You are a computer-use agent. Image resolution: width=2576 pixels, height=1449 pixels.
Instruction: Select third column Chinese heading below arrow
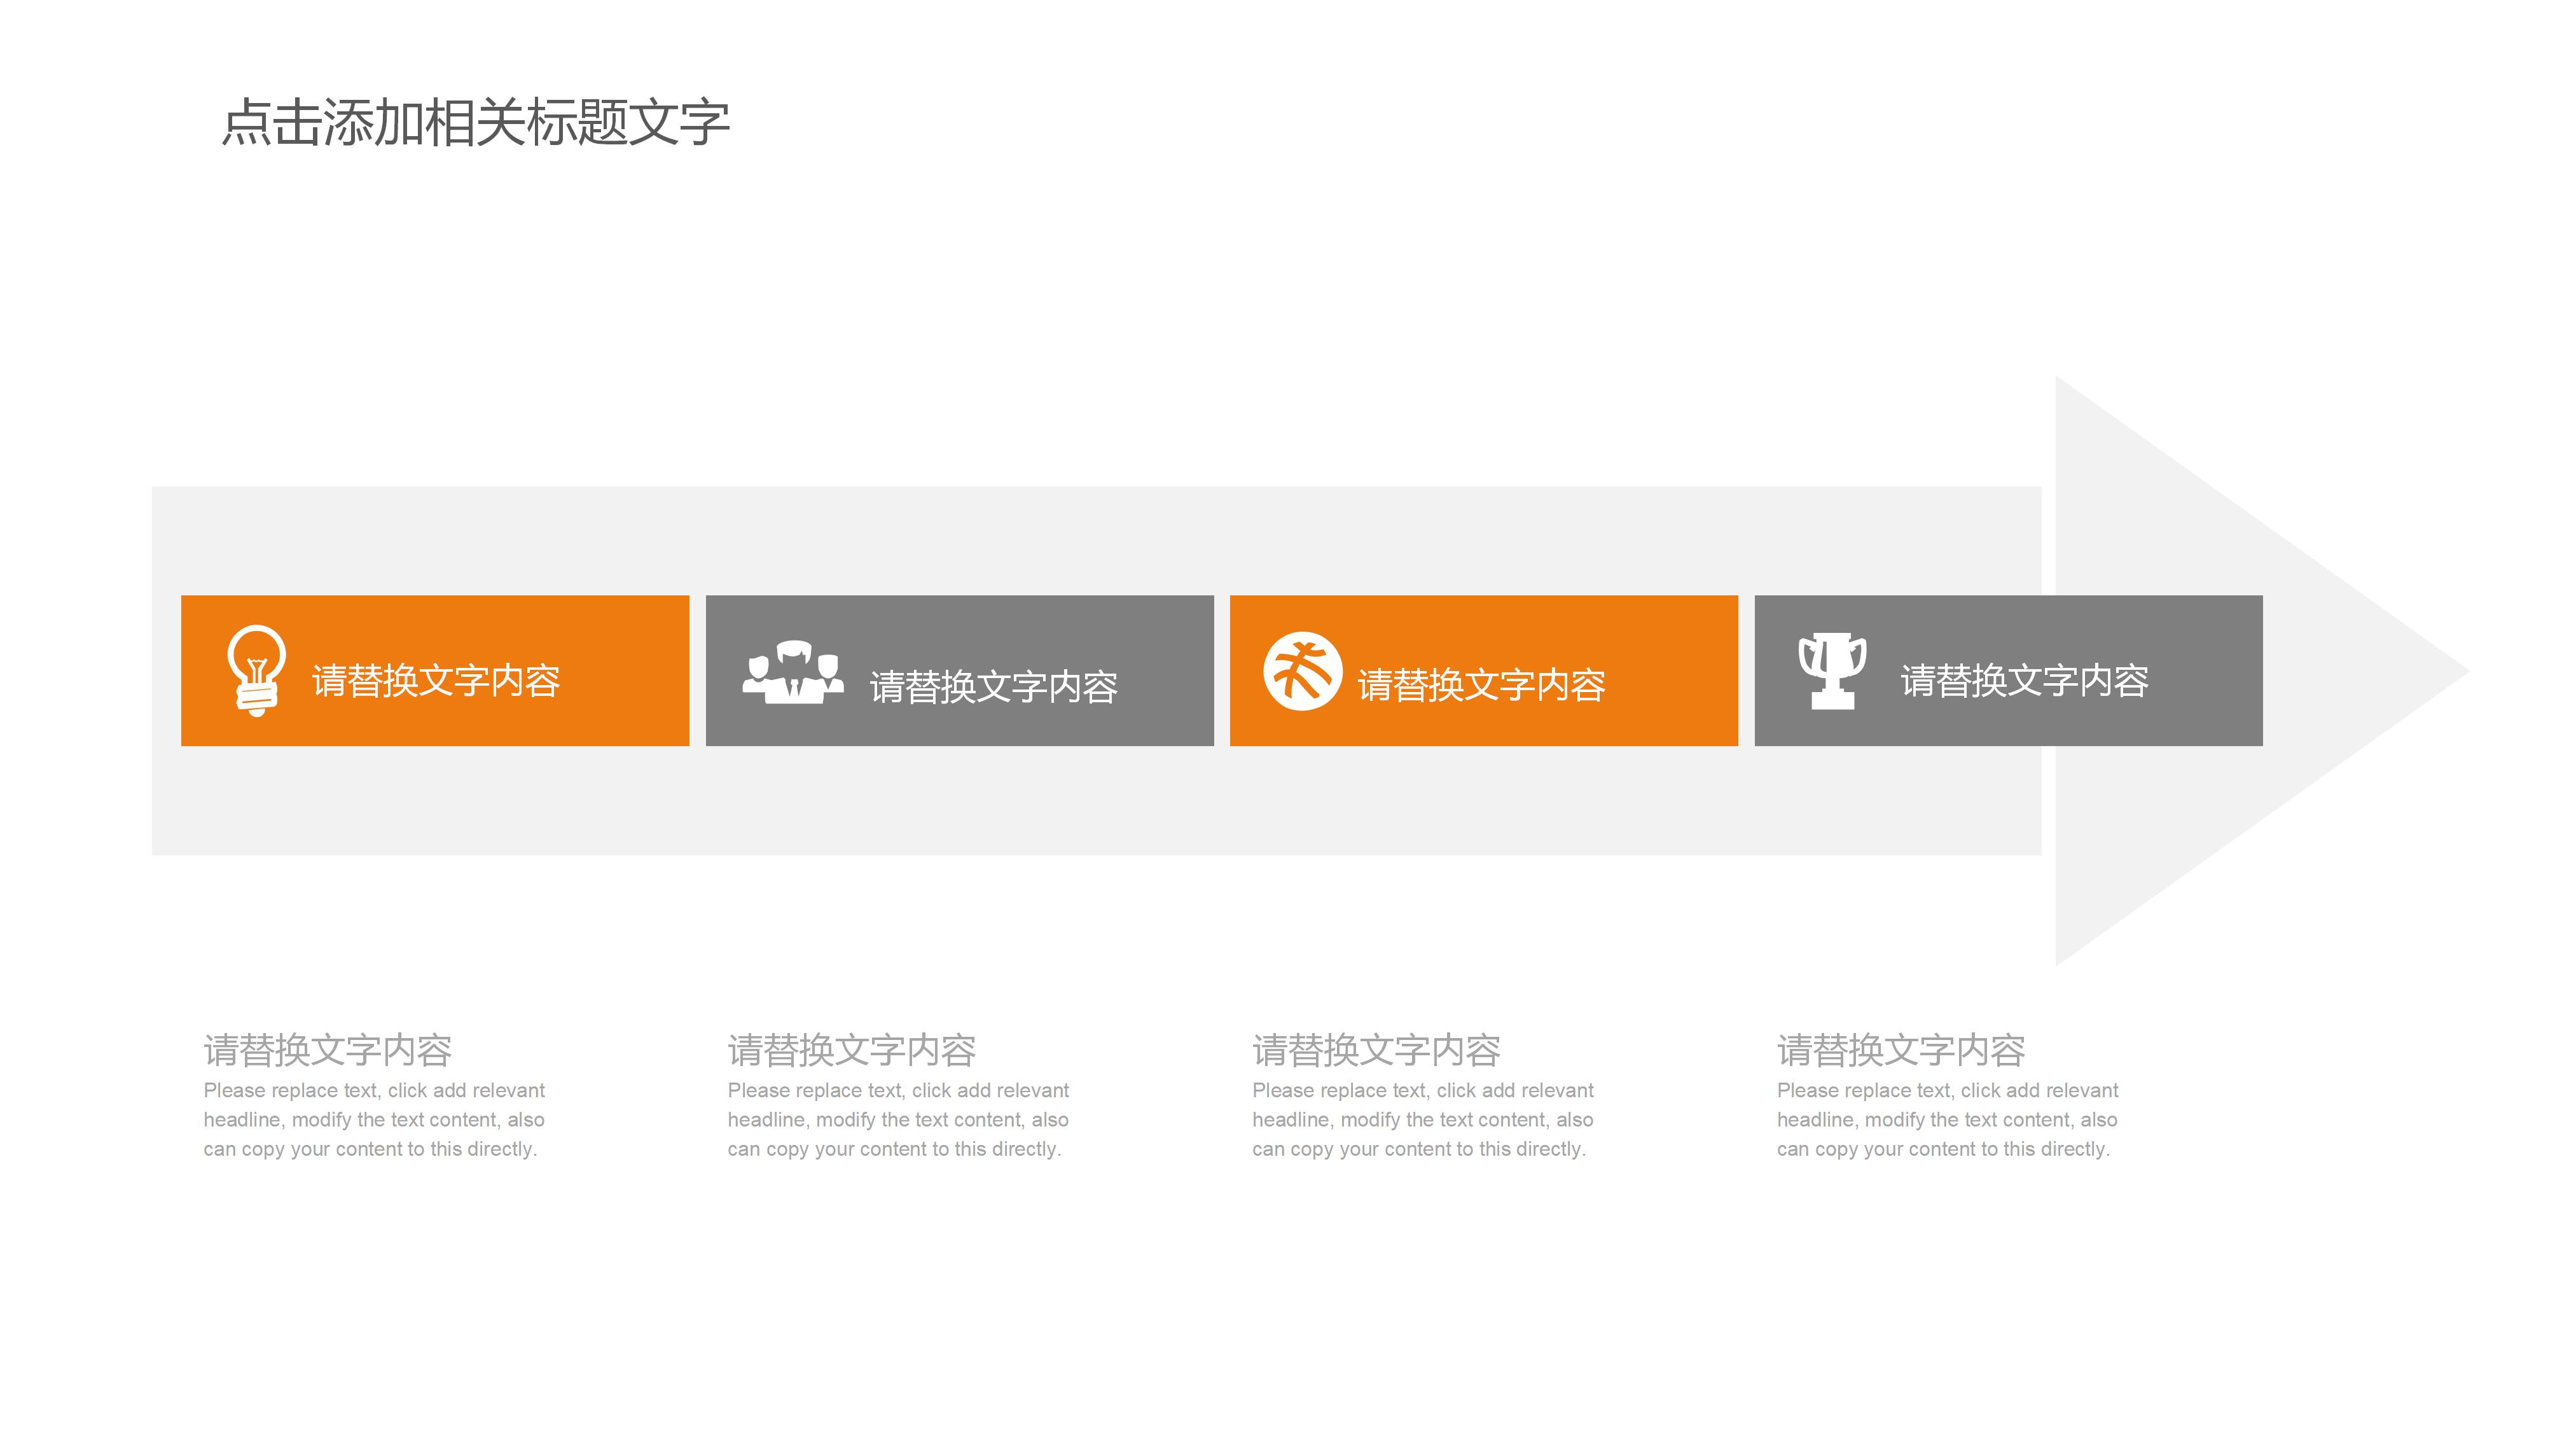coord(1376,1050)
